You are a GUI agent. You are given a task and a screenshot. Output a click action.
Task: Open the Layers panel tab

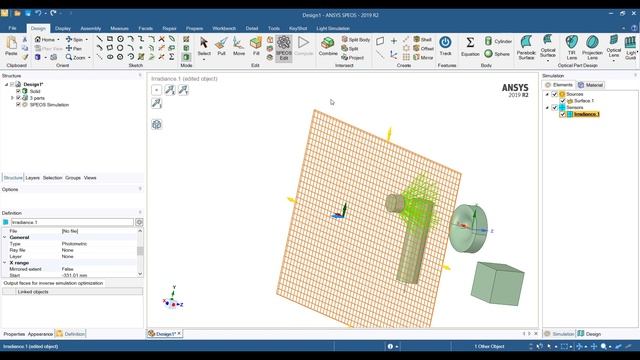click(x=33, y=178)
